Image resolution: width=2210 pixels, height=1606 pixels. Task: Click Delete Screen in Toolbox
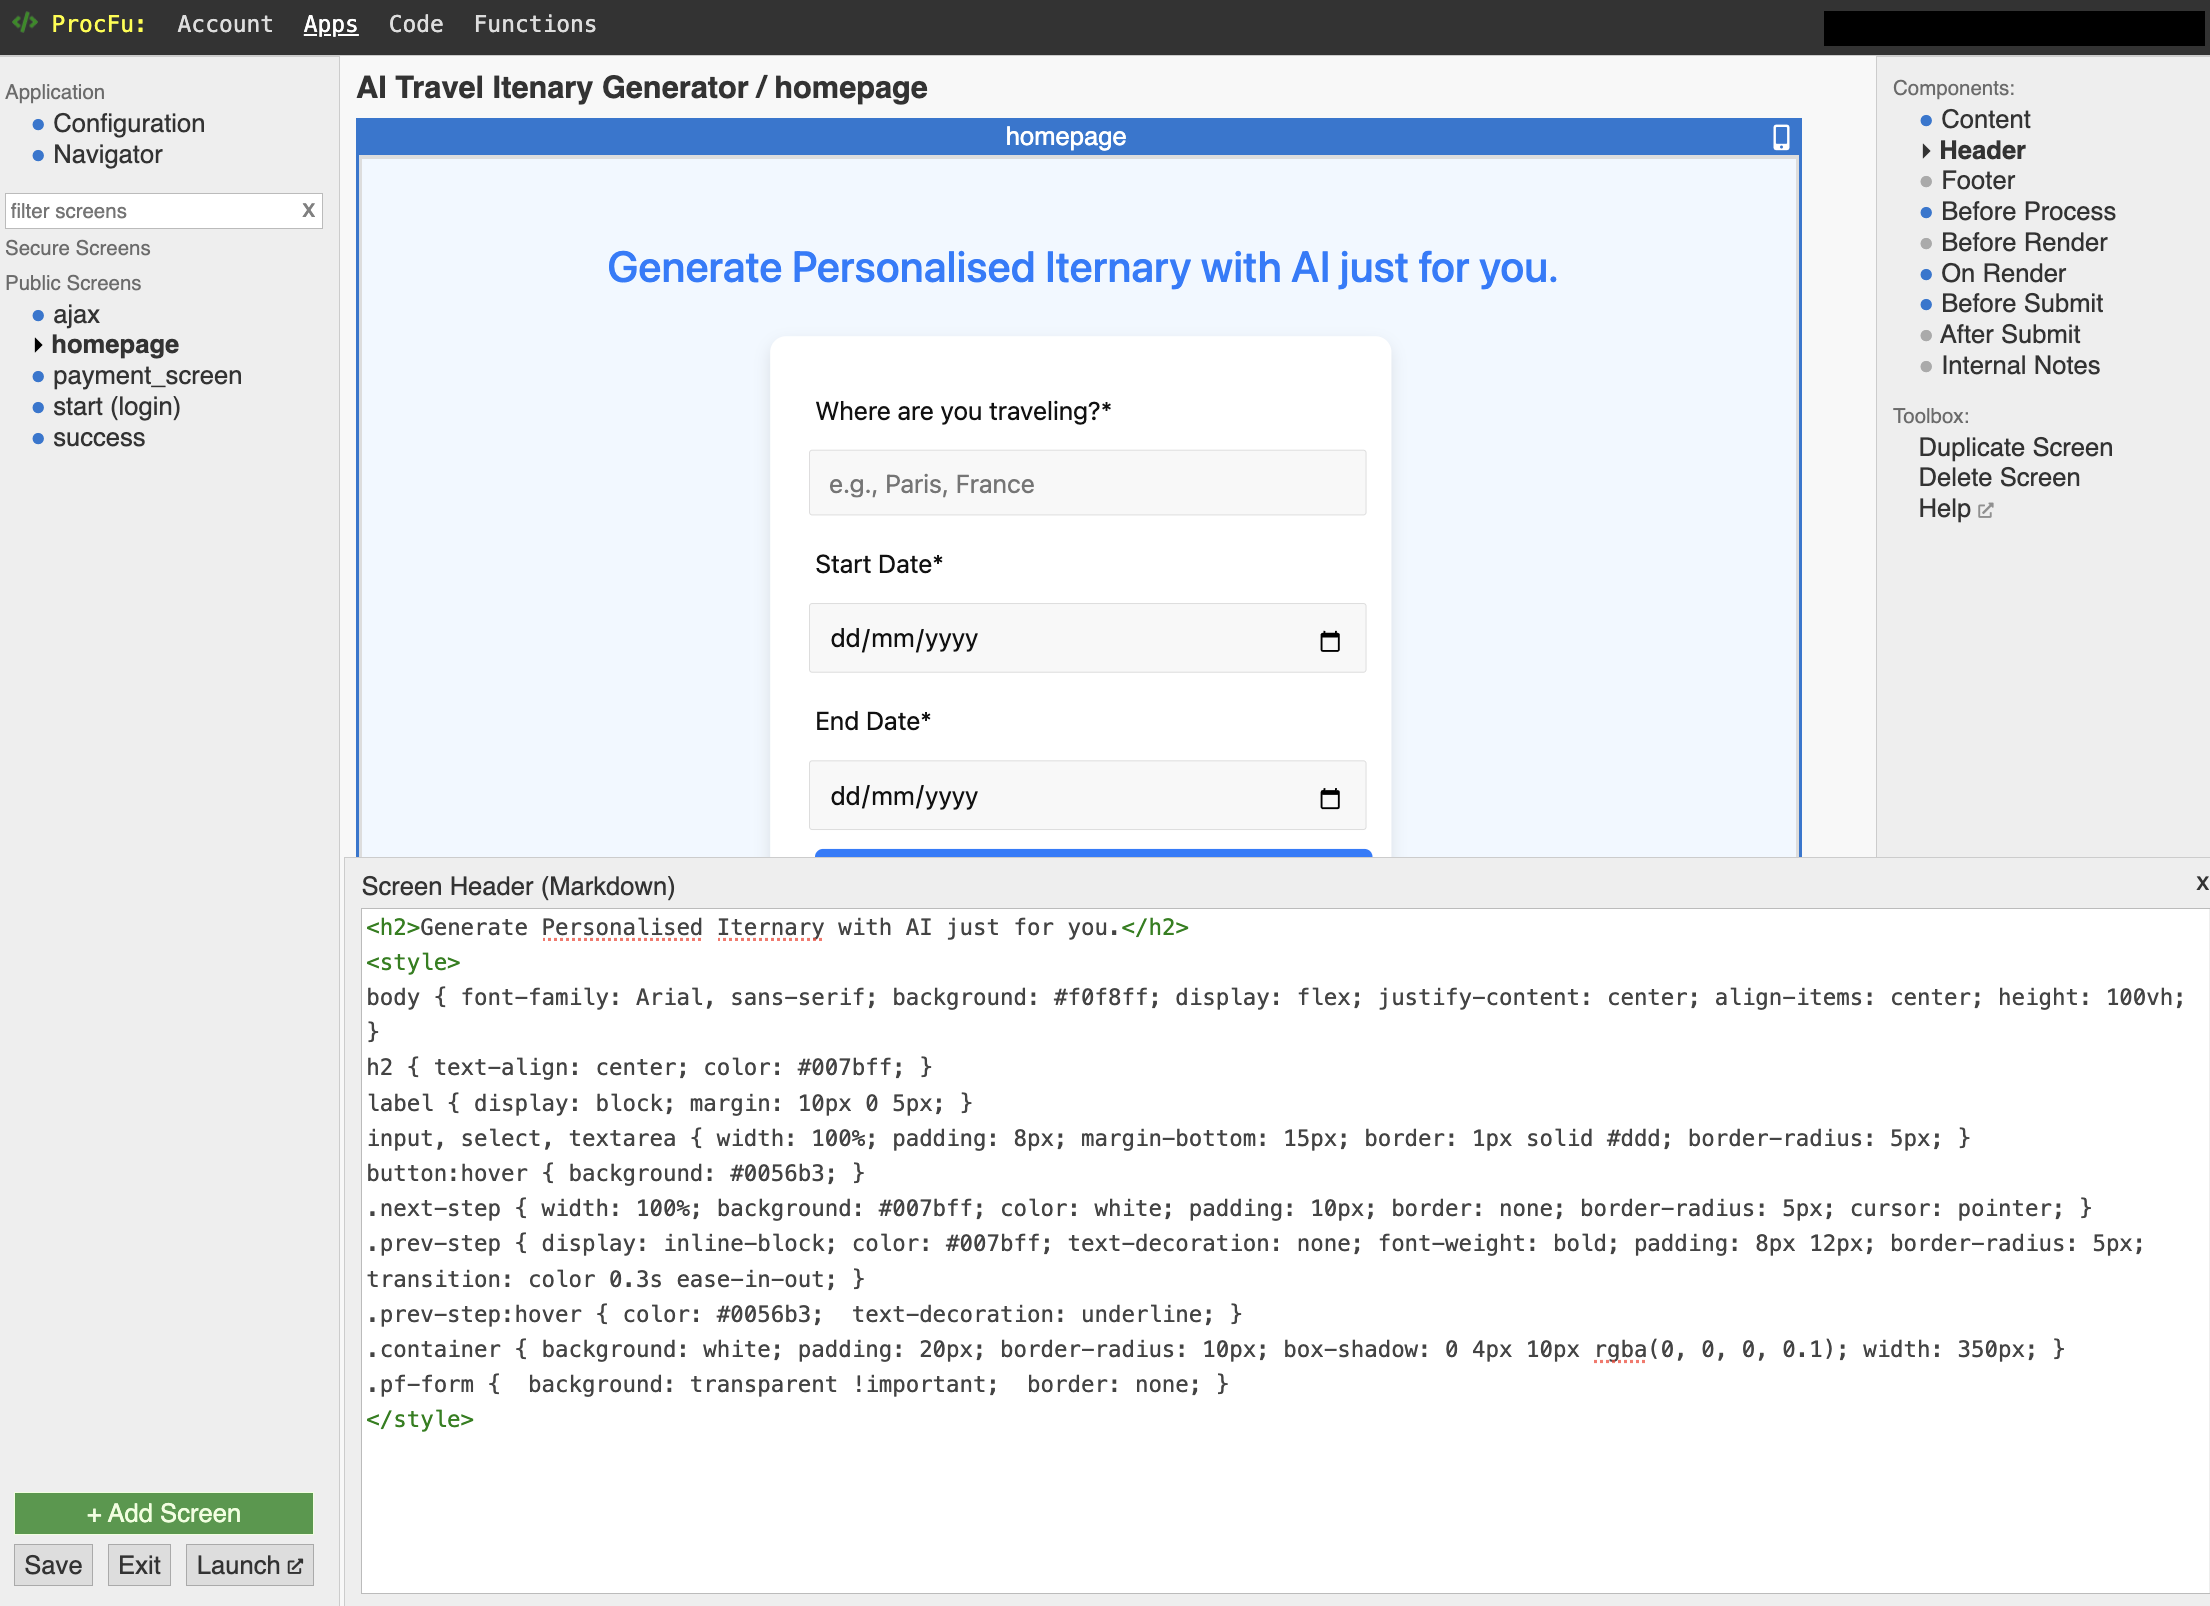click(x=1999, y=477)
